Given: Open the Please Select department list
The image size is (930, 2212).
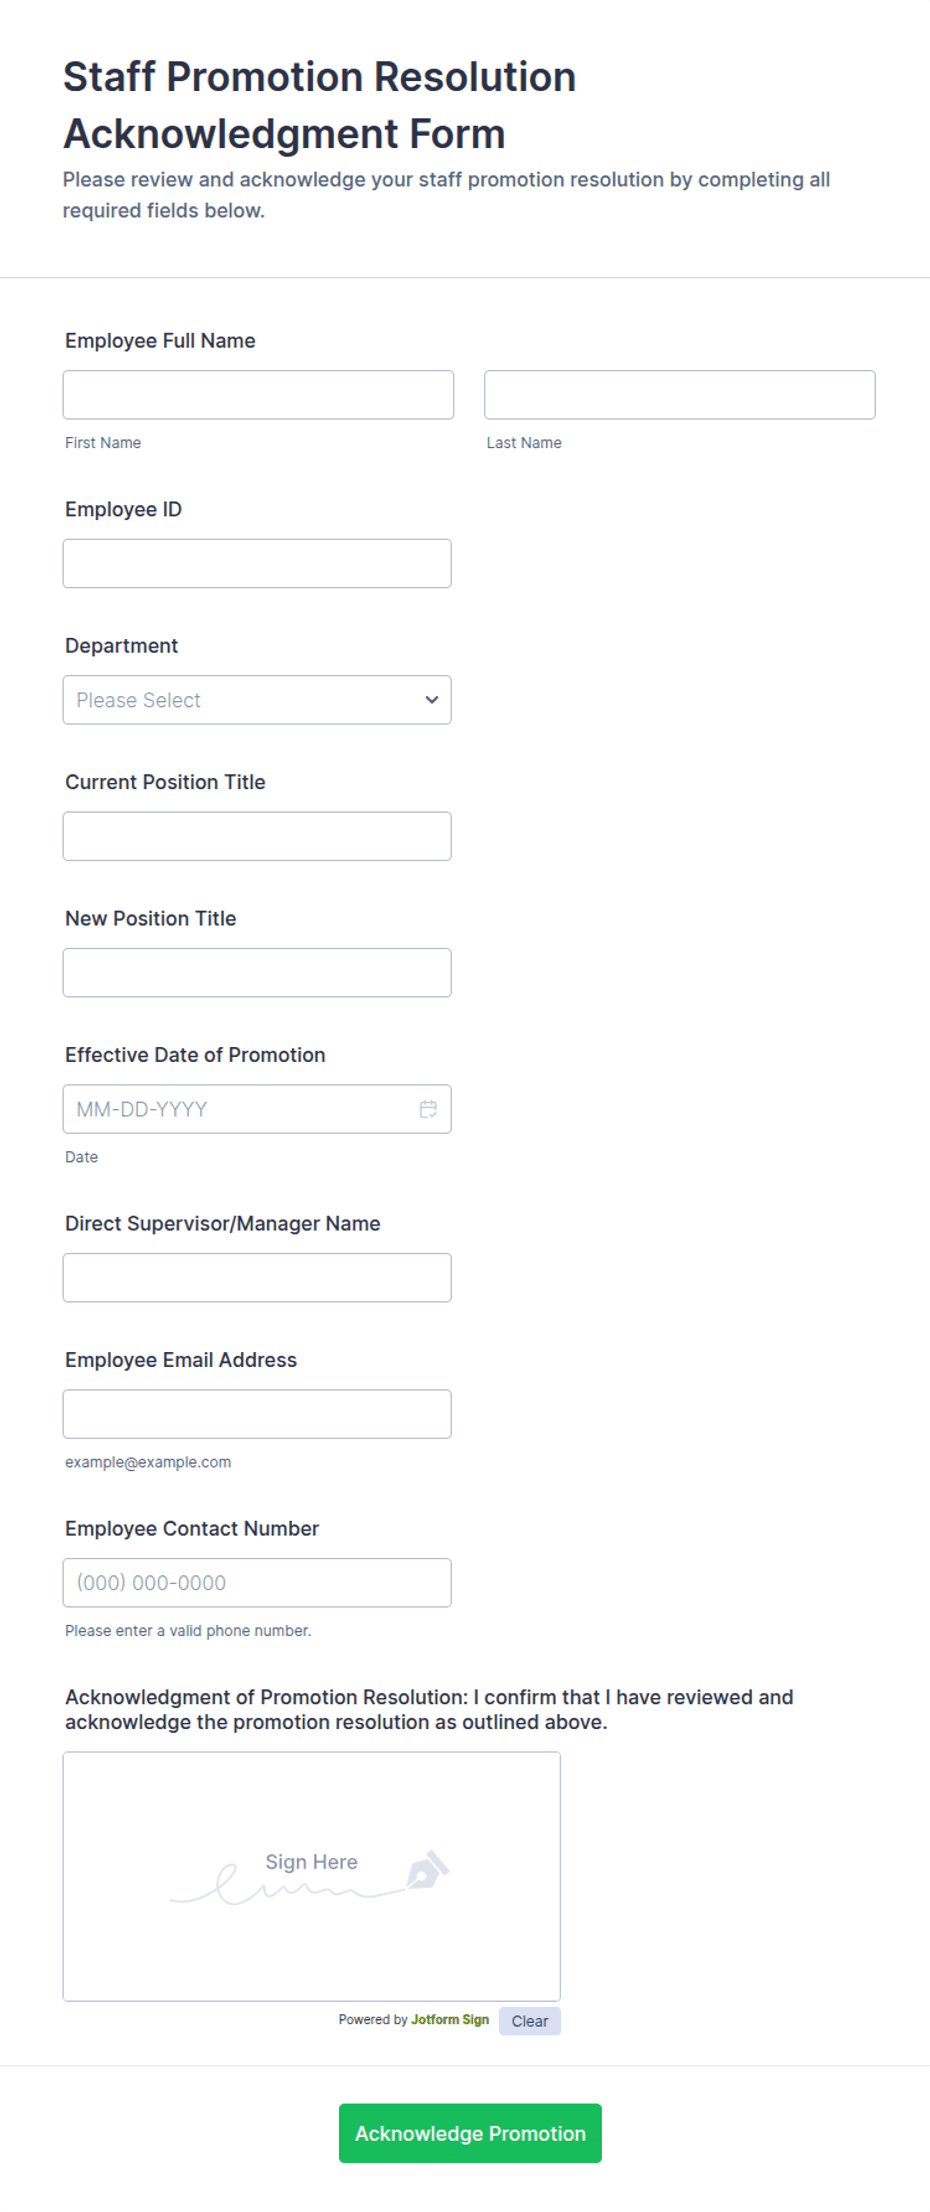Looking at the screenshot, I should coord(257,700).
